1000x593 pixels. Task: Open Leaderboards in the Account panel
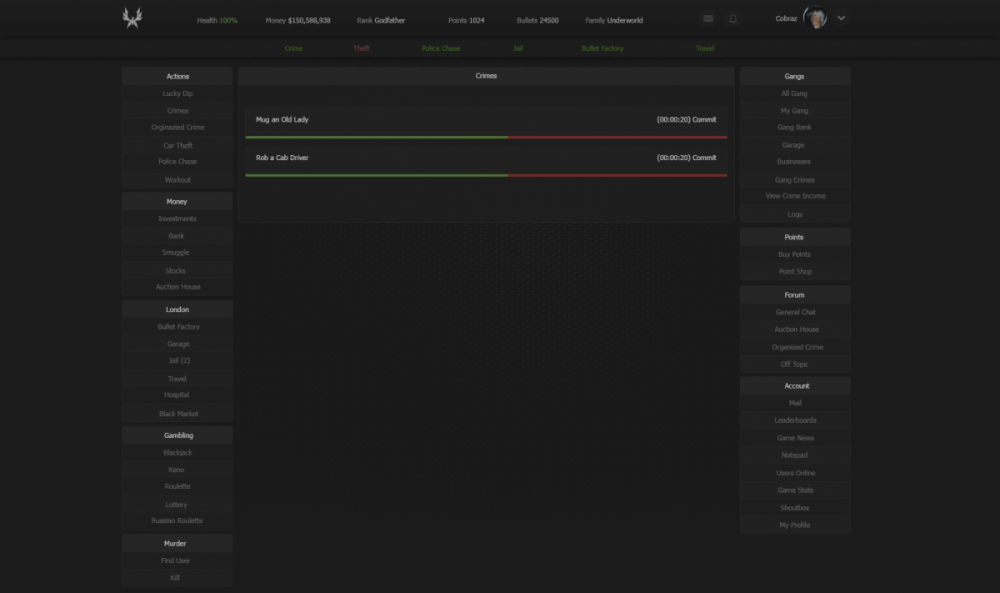[795, 421]
